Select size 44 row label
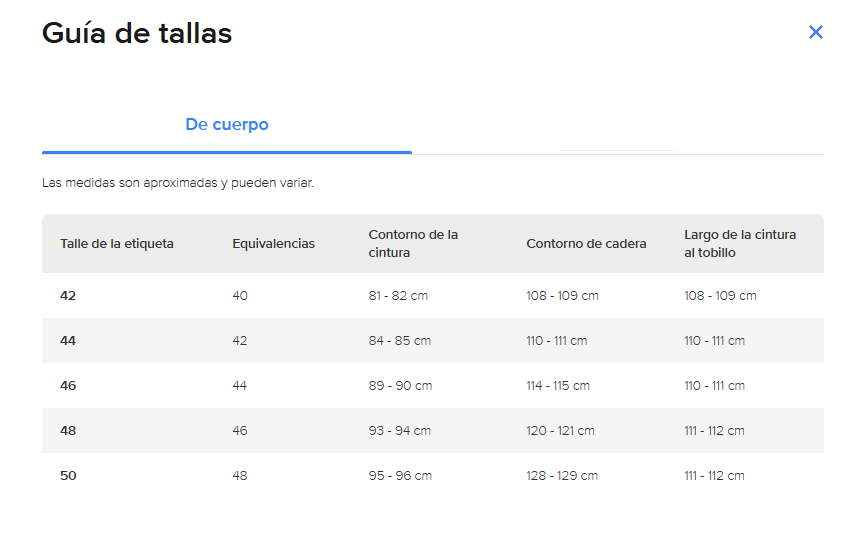Screen dimensions: 855x549 [68, 341]
